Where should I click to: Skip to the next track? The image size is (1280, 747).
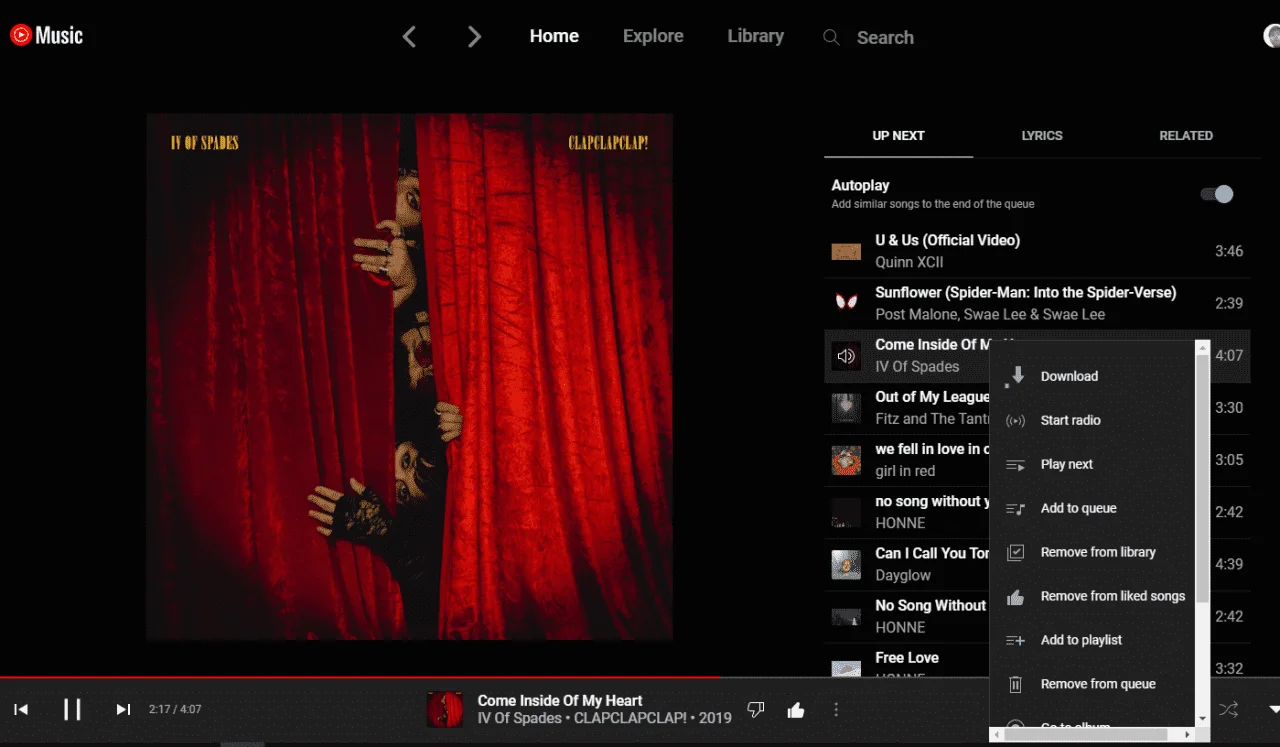(x=123, y=709)
